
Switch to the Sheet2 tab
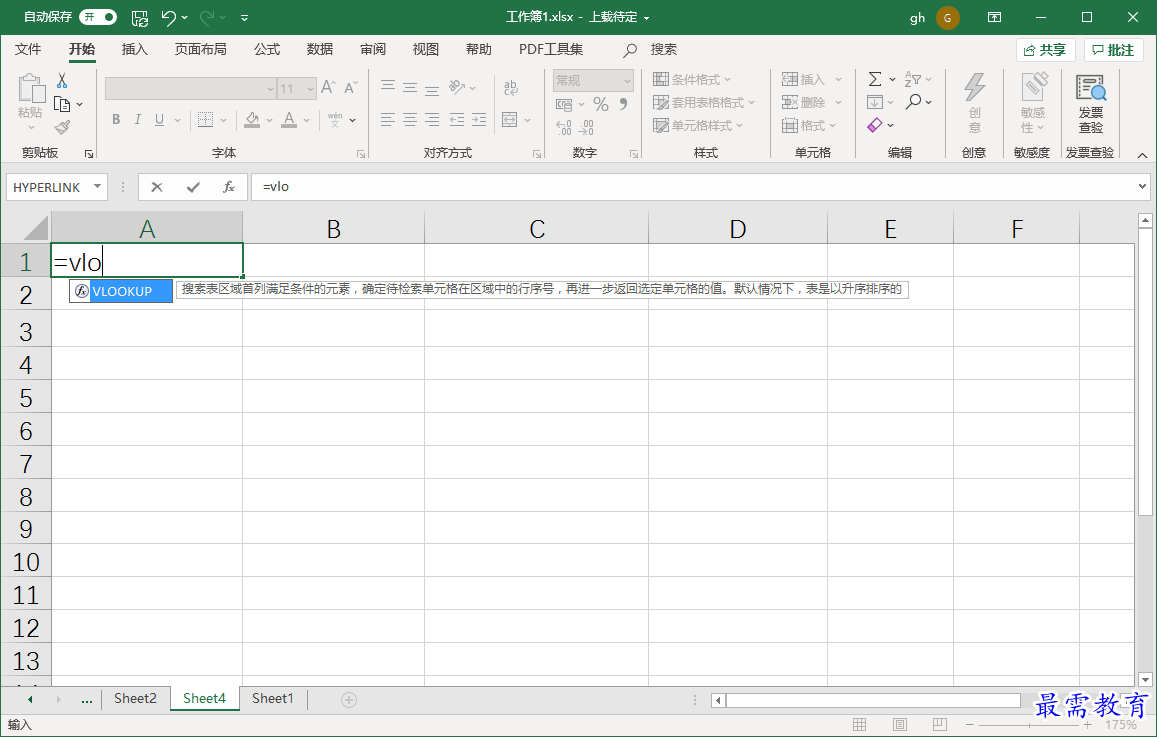pyautogui.click(x=135, y=699)
